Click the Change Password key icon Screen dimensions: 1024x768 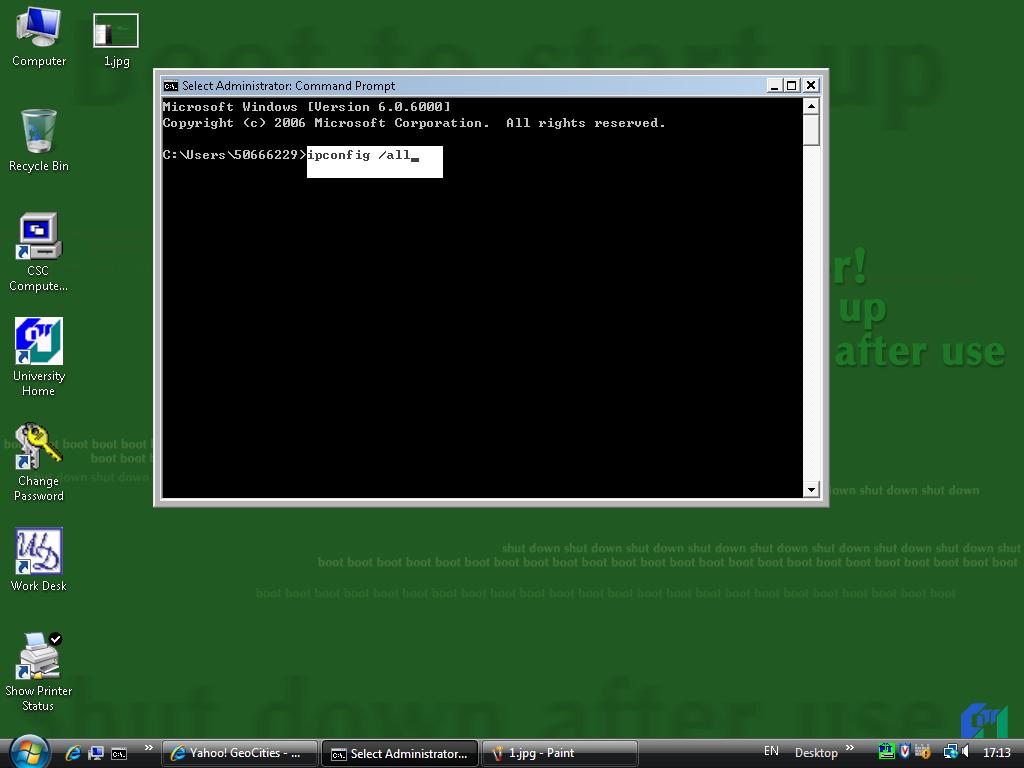39,447
